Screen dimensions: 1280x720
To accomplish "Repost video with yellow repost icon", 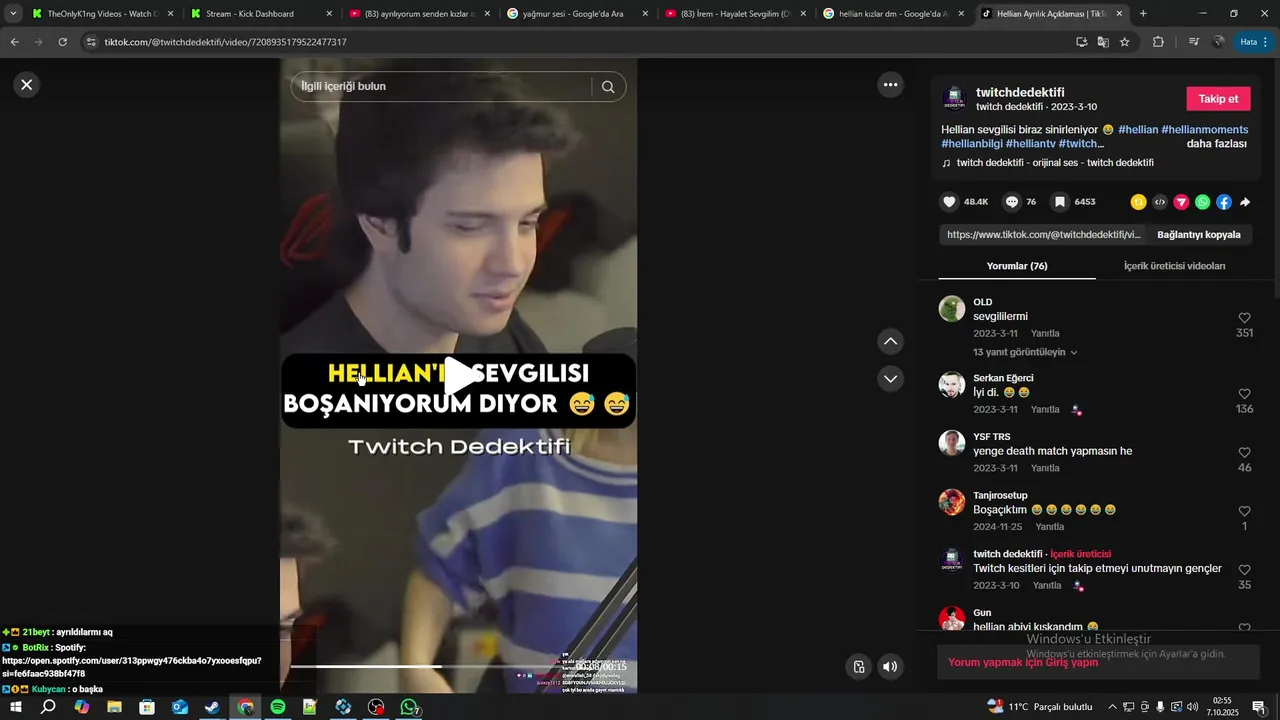I will (1138, 202).
